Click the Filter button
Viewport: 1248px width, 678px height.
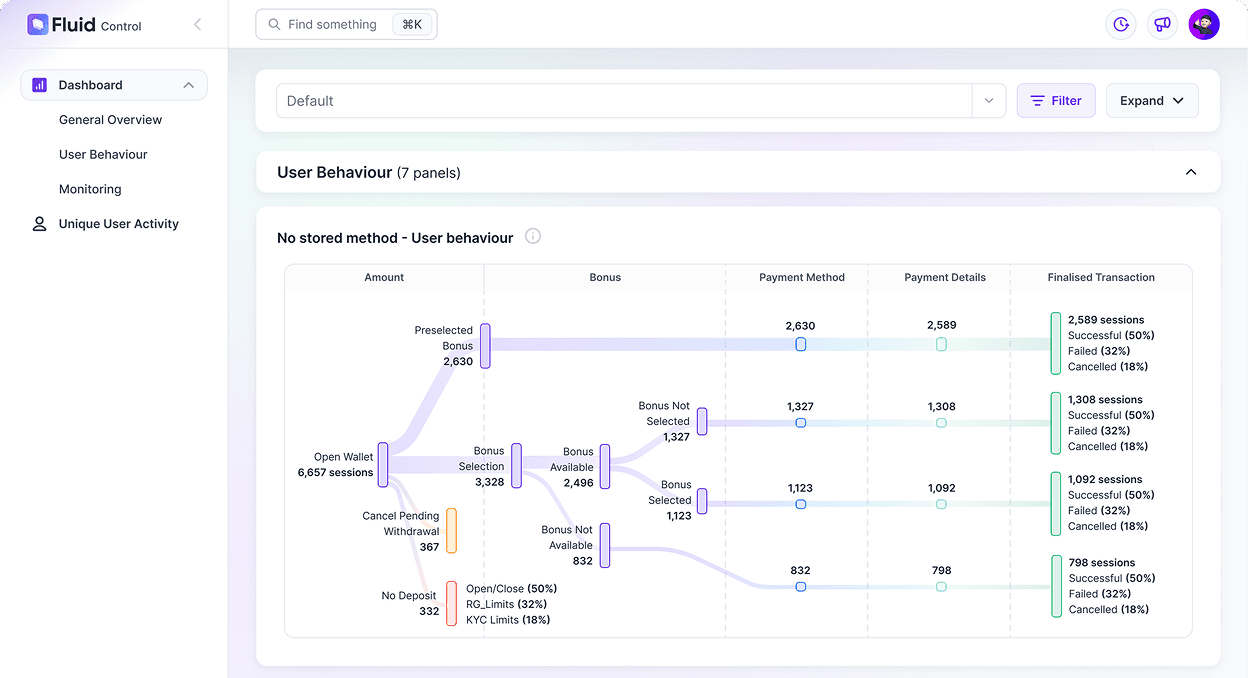click(1056, 100)
